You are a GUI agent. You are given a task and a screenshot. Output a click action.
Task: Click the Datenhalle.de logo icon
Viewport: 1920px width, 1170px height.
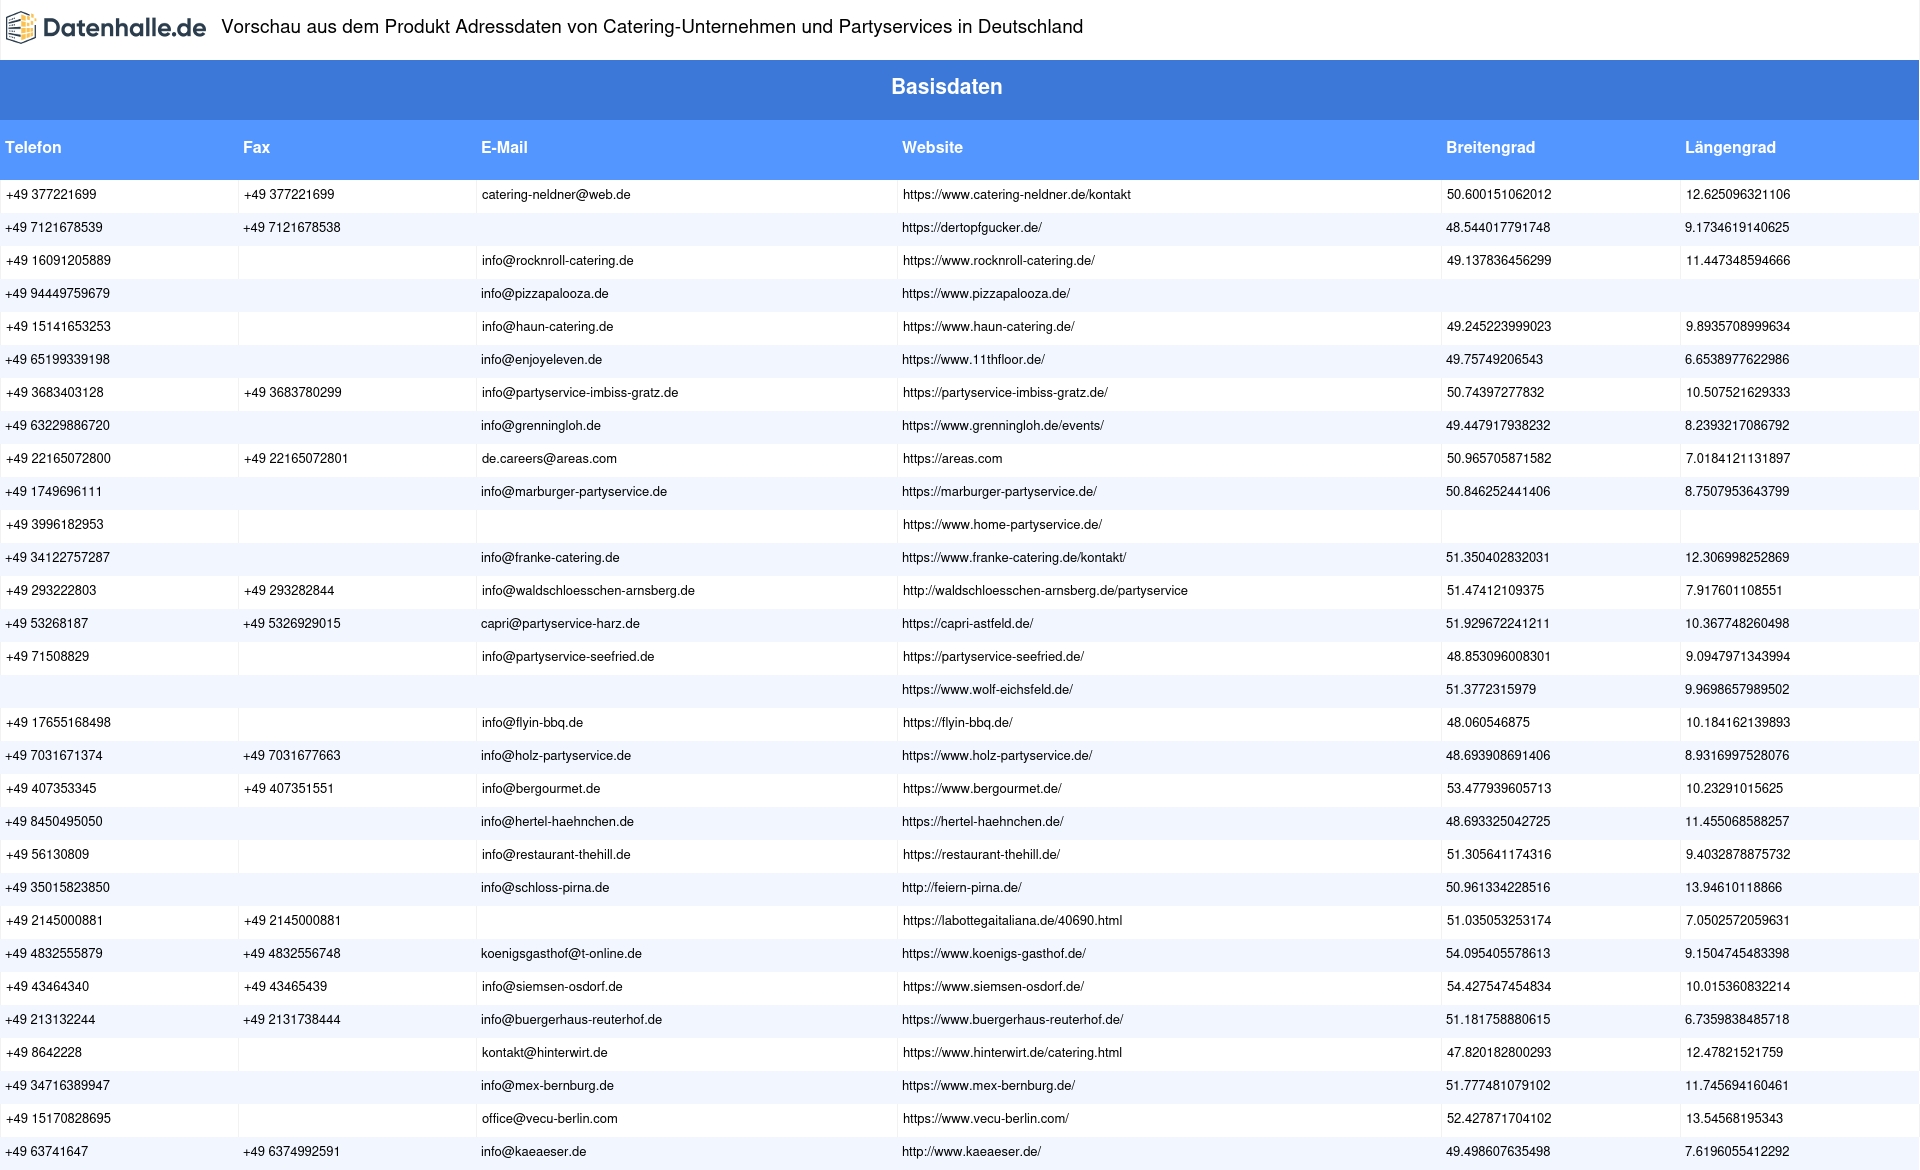(x=20, y=28)
